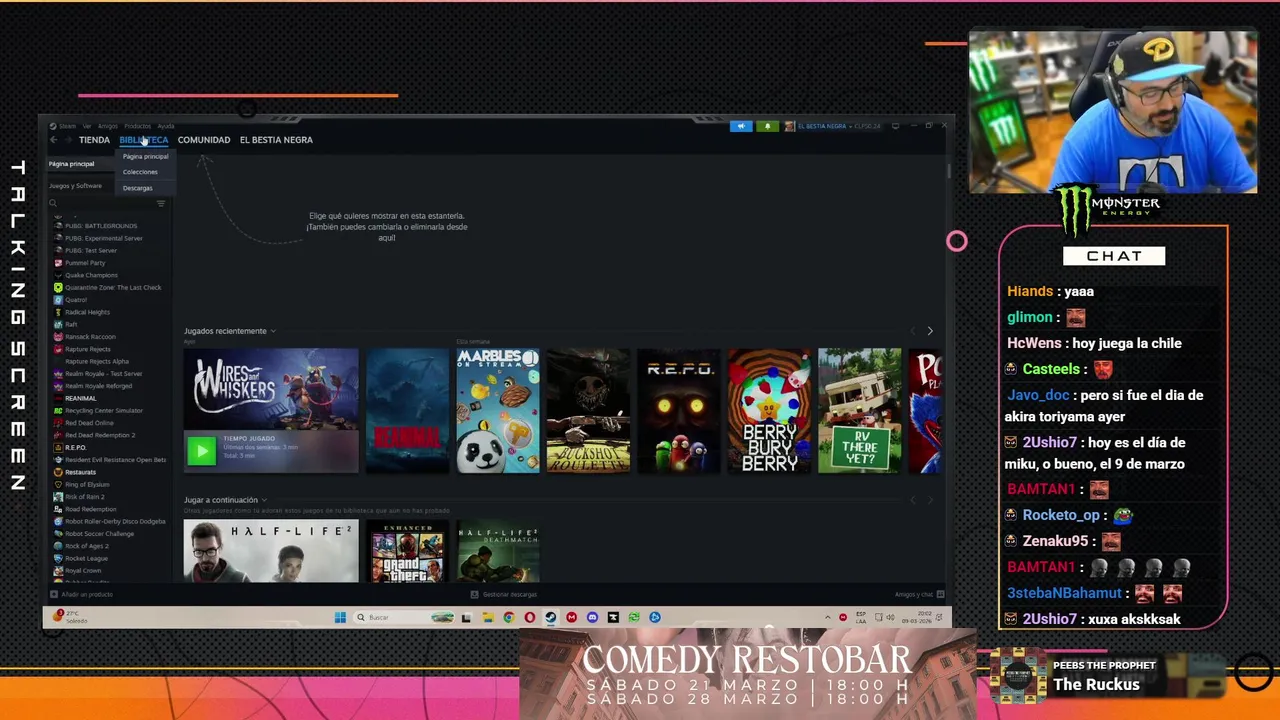The height and width of the screenshot is (720, 1280).
Task: Click the Añadir un producto plus icon
Action: (54, 594)
